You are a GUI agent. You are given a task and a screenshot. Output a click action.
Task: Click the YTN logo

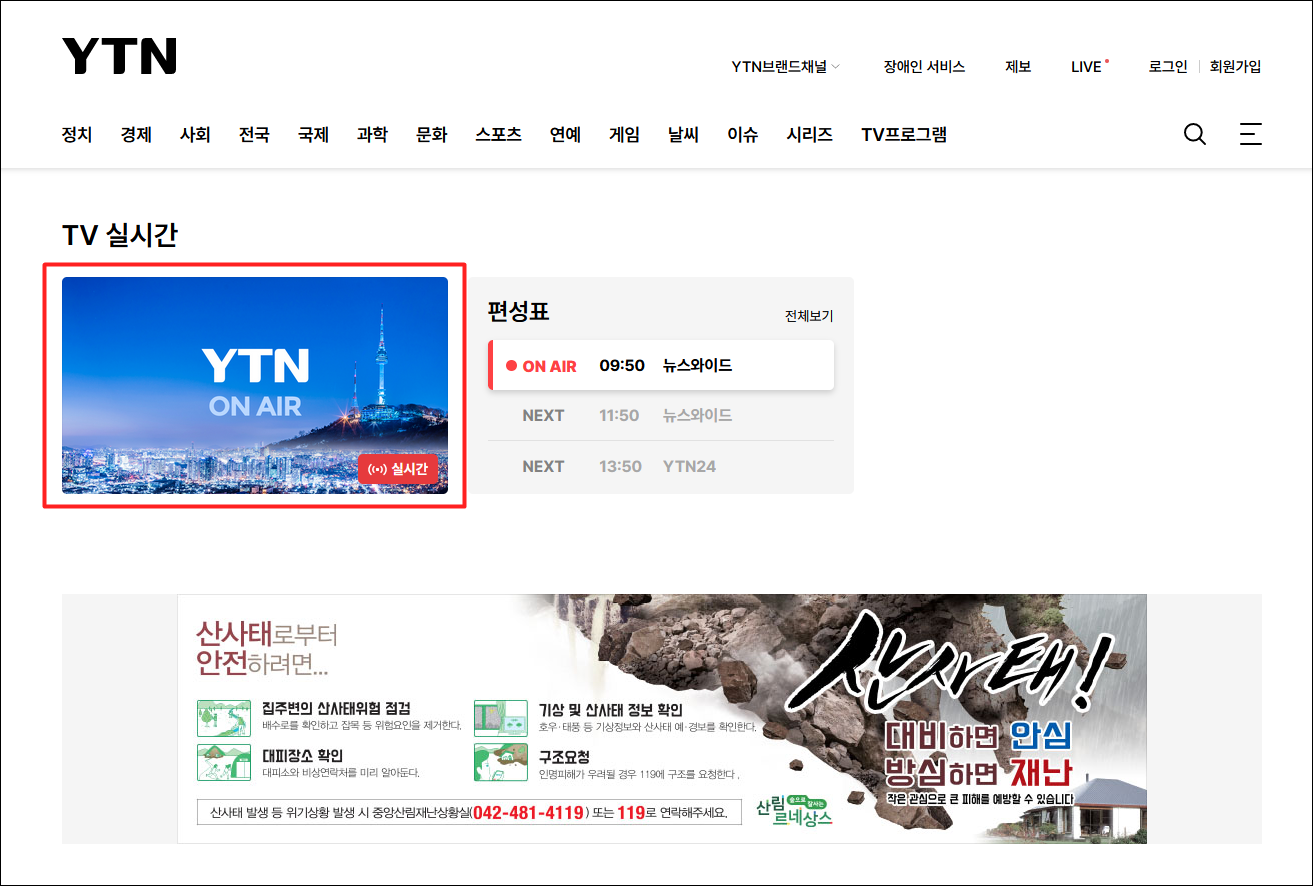coord(119,56)
